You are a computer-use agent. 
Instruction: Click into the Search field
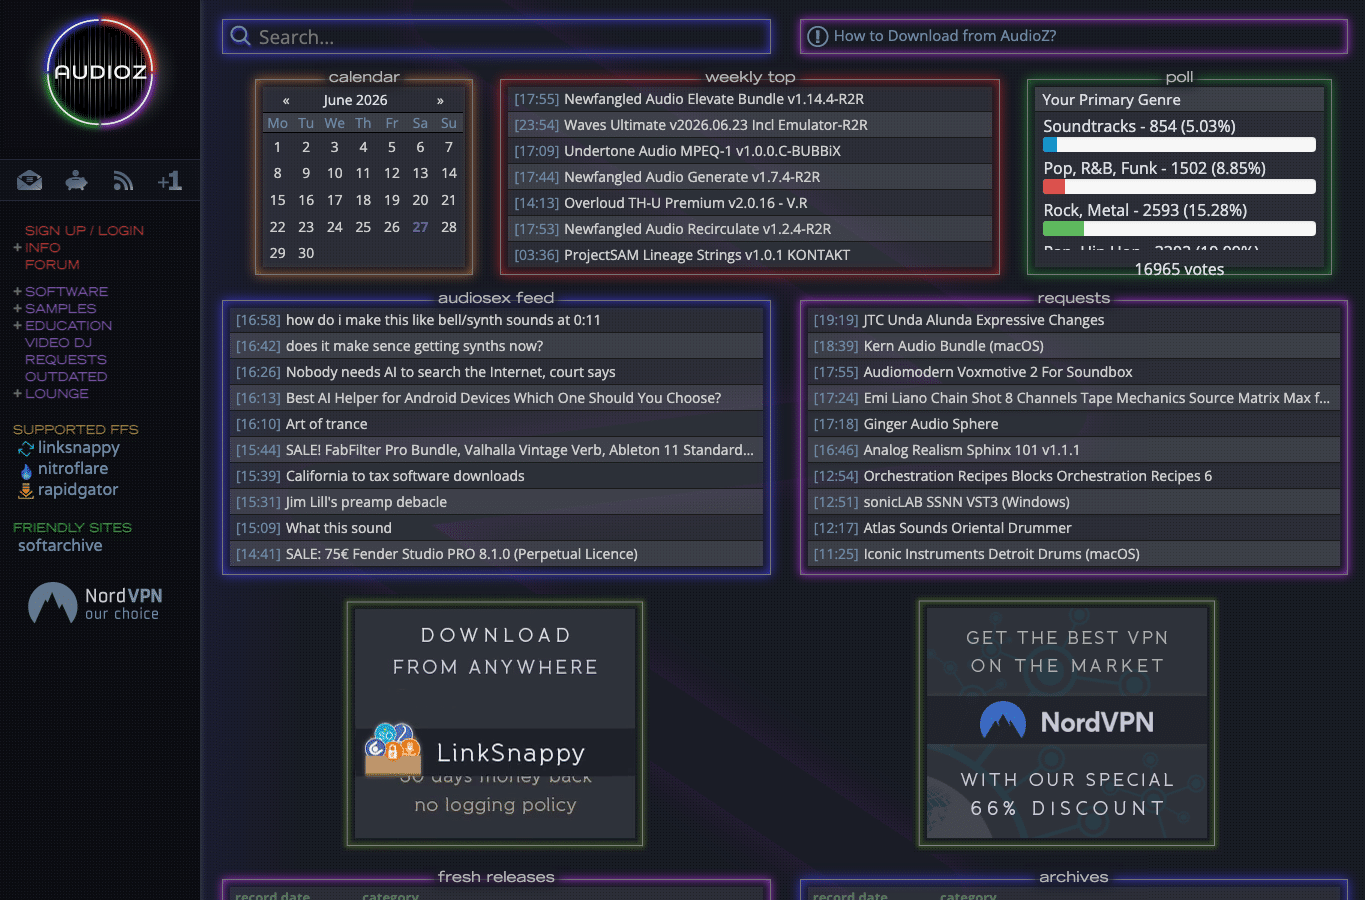click(x=496, y=37)
